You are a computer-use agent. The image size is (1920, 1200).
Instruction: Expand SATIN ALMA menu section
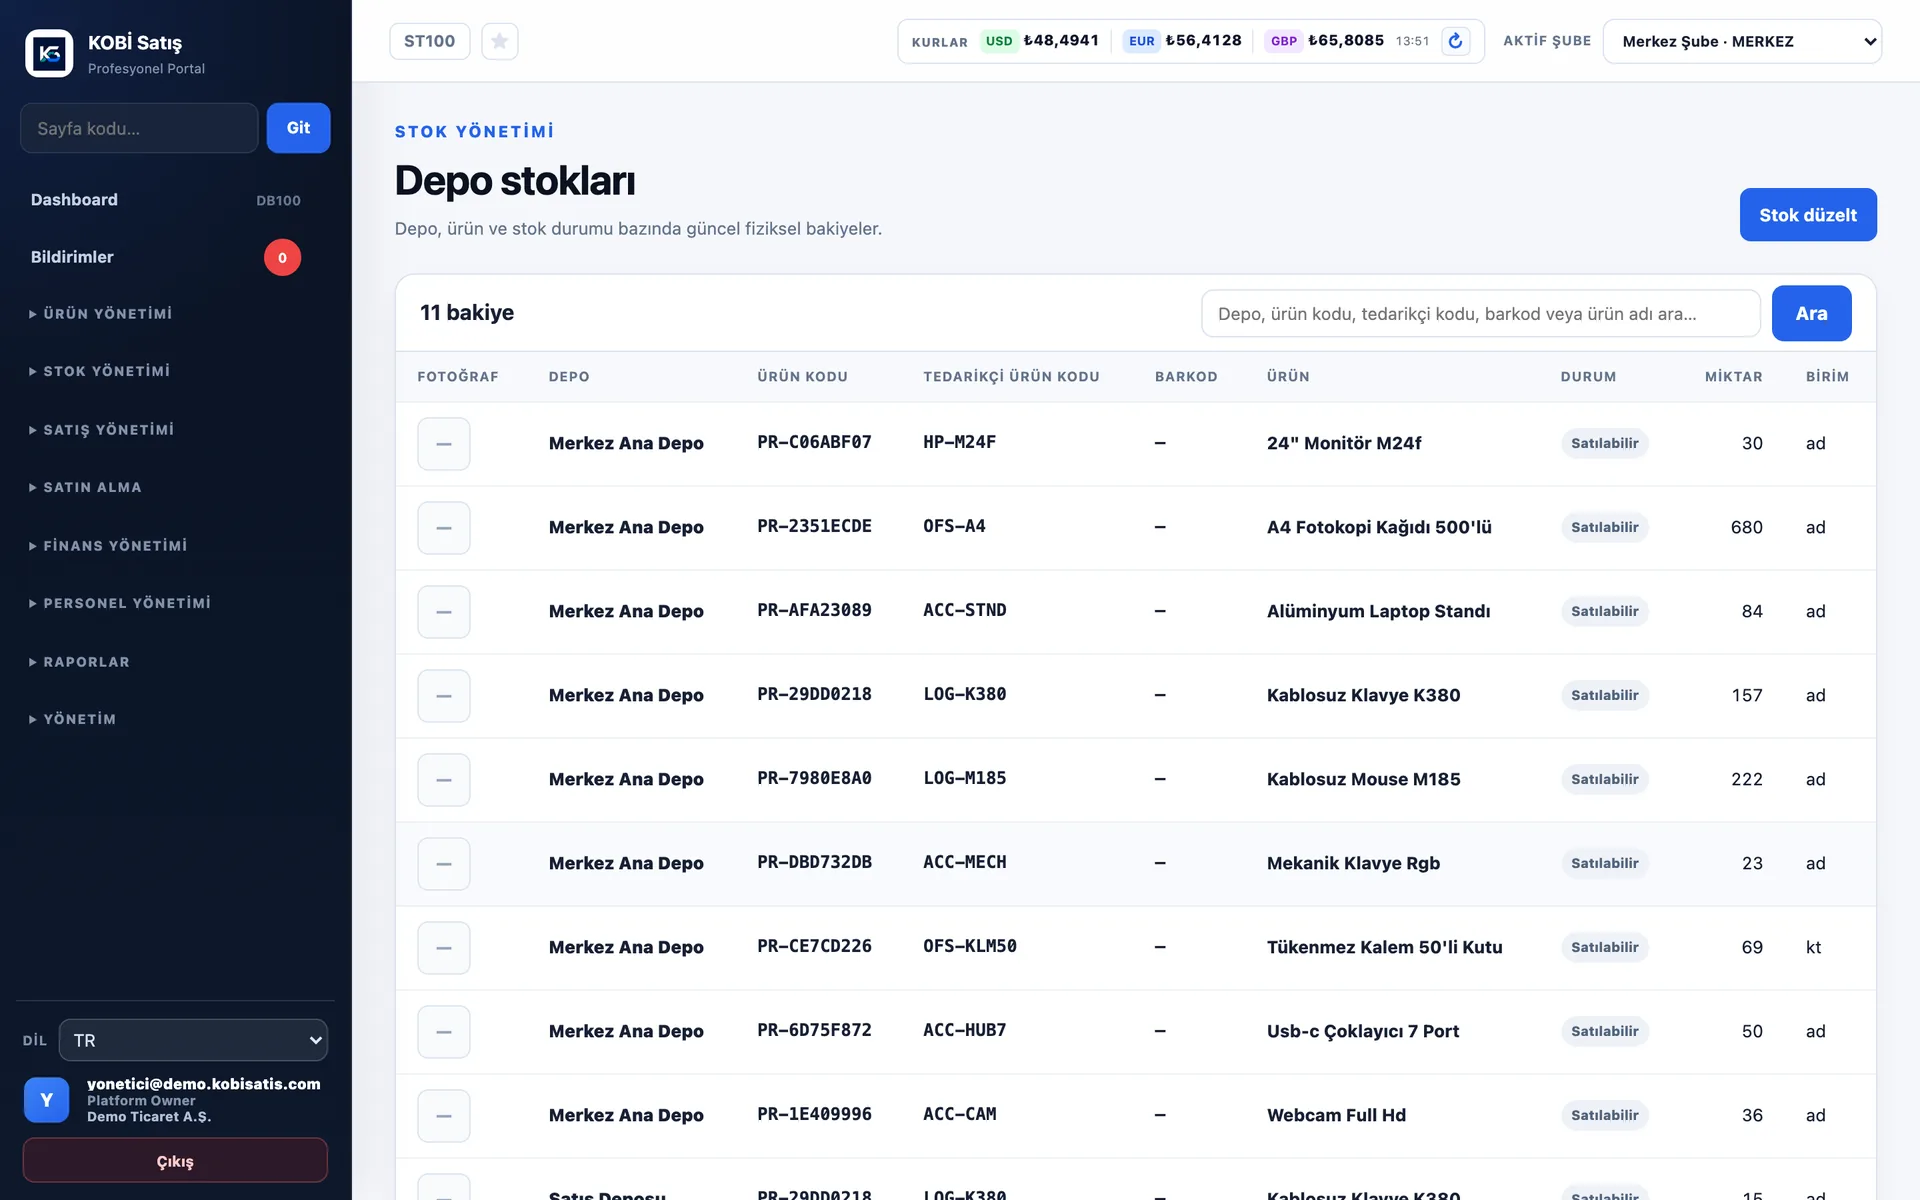86,487
